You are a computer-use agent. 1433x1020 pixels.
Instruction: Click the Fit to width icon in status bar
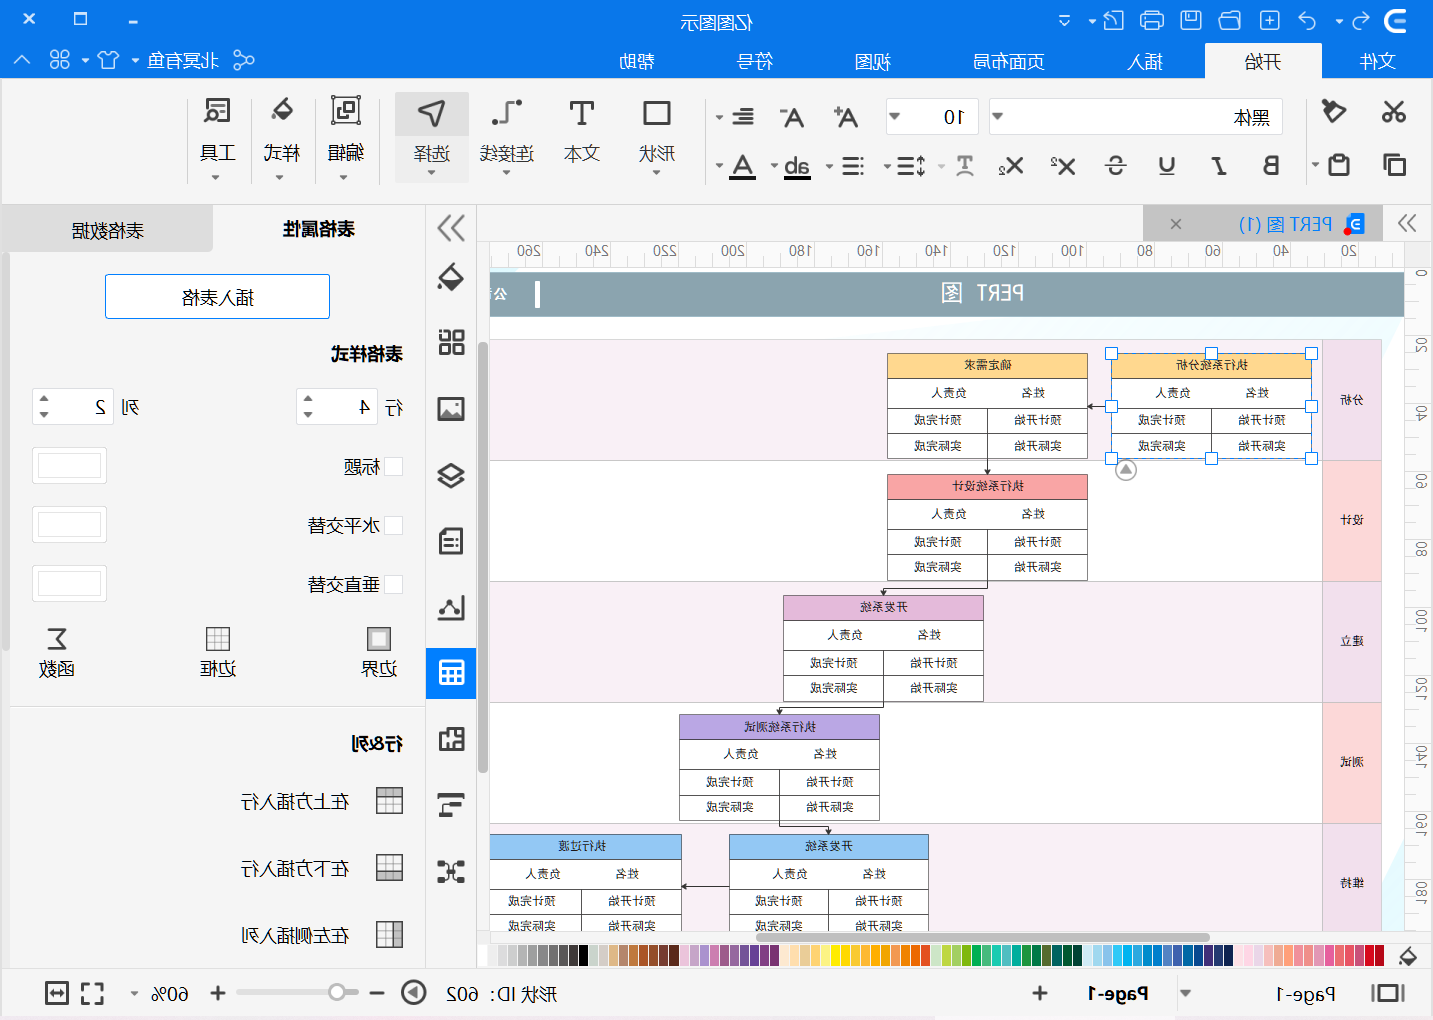[57, 993]
